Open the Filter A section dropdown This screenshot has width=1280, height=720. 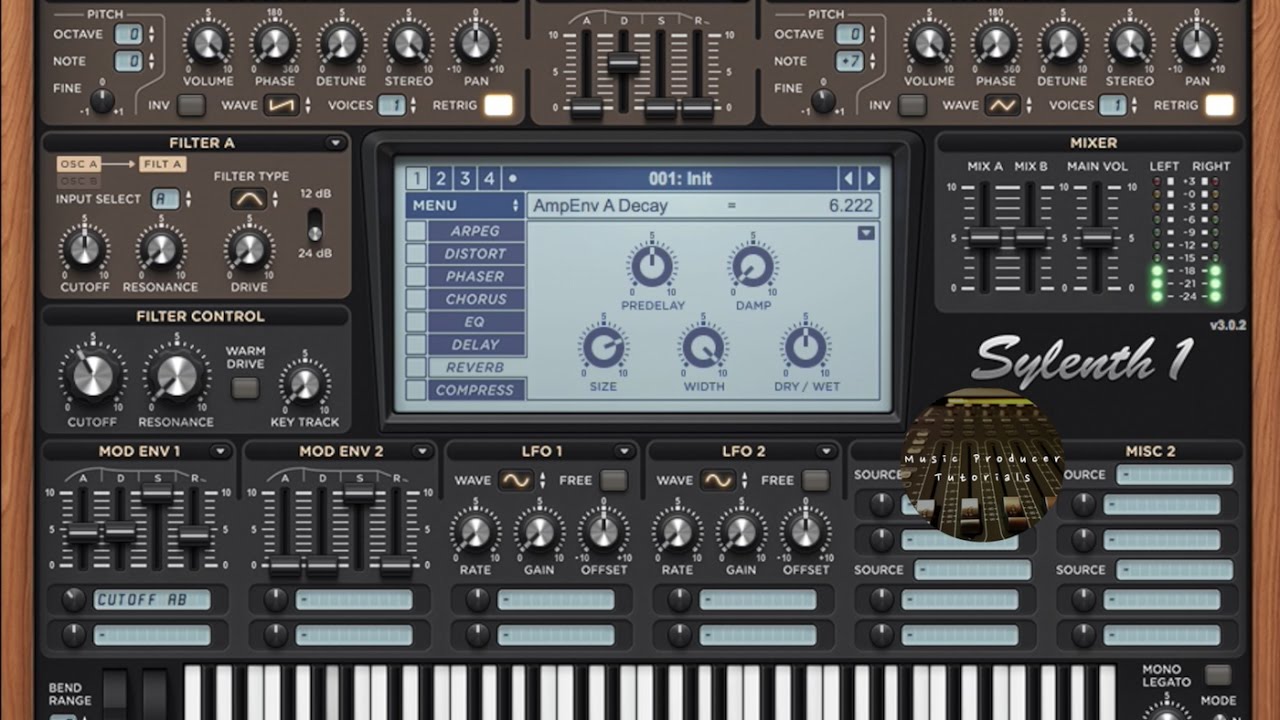[335, 144]
